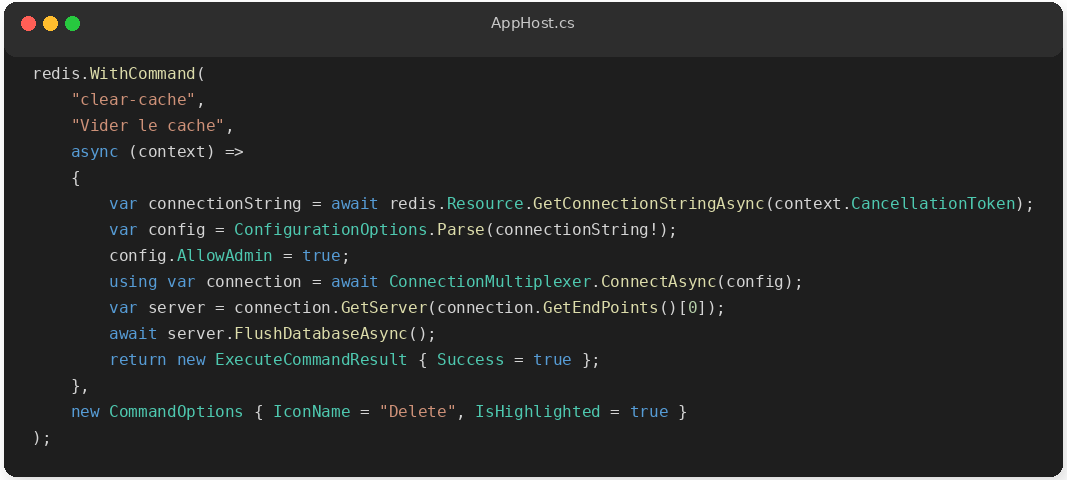
Task: Select the ConnectionMultiplexer class name
Action: pos(490,282)
